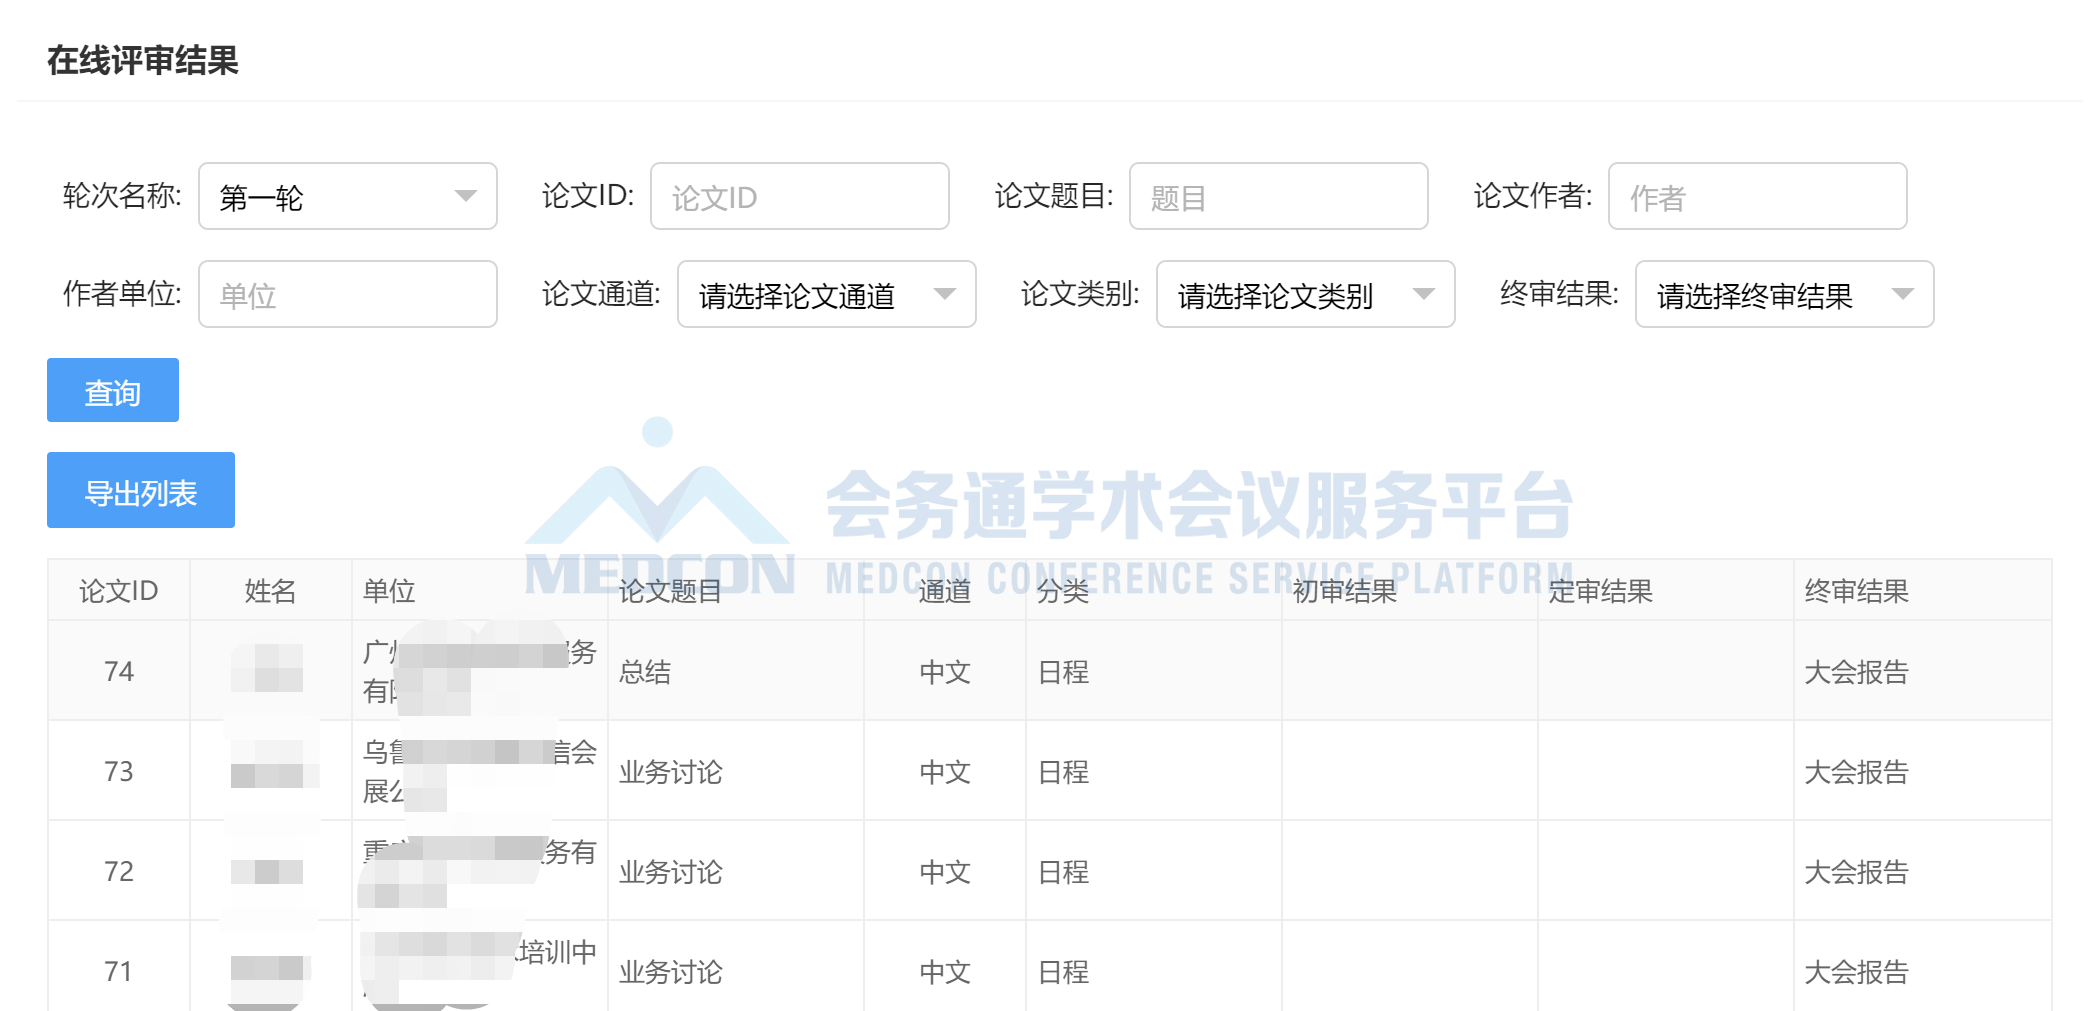
Task: Click 大会报告 result in row 71
Action: pos(1856,972)
